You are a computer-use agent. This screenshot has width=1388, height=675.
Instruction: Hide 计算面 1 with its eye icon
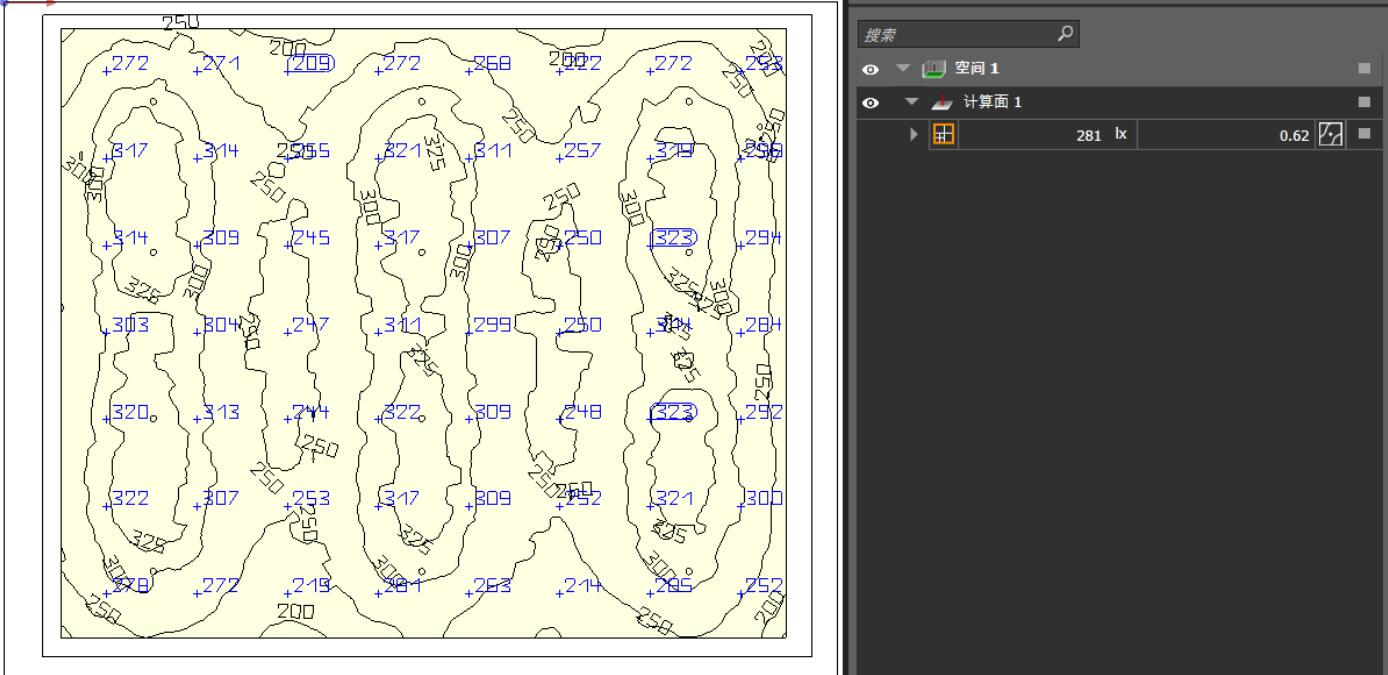[871, 102]
